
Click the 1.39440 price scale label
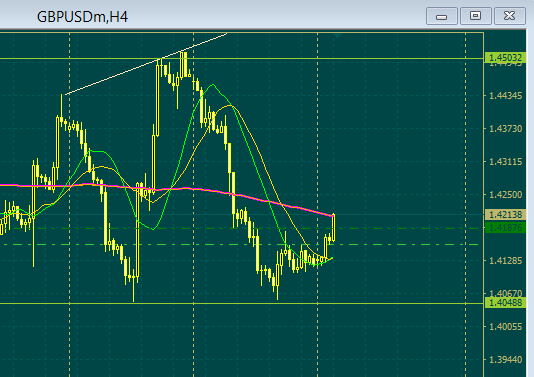pyautogui.click(x=505, y=360)
